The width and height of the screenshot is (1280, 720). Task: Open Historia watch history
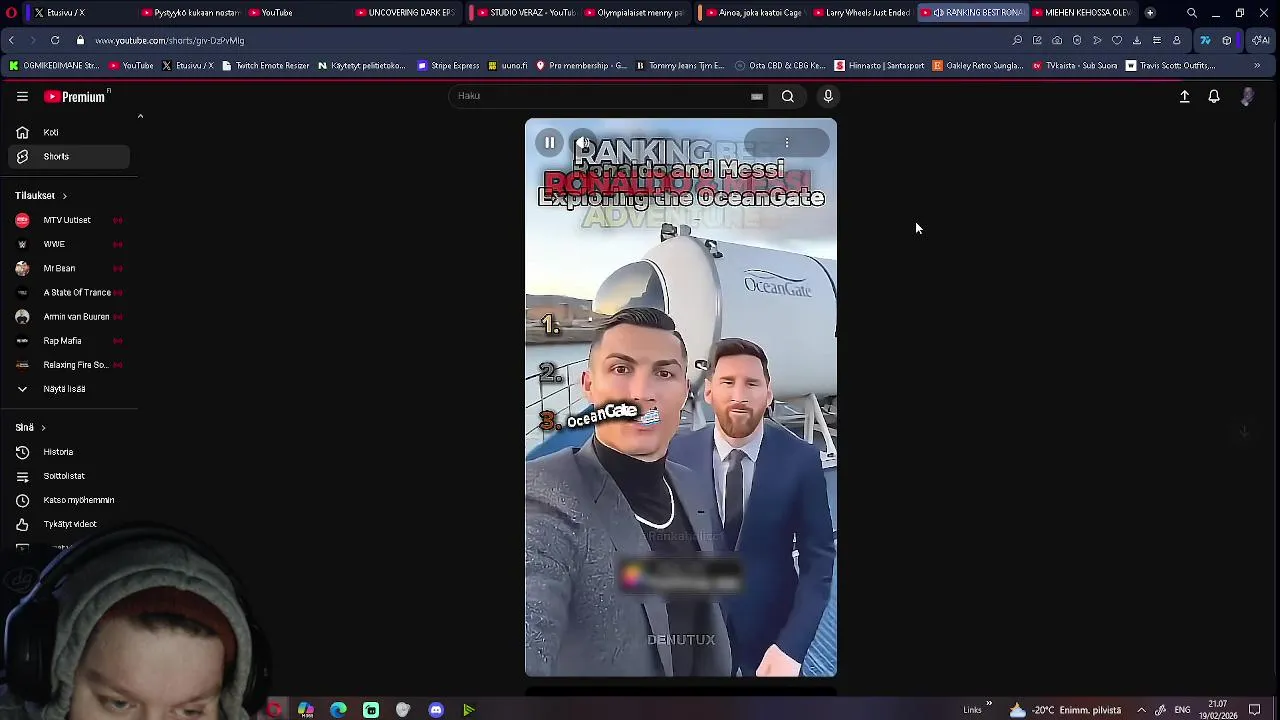click(x=69, y=452)
